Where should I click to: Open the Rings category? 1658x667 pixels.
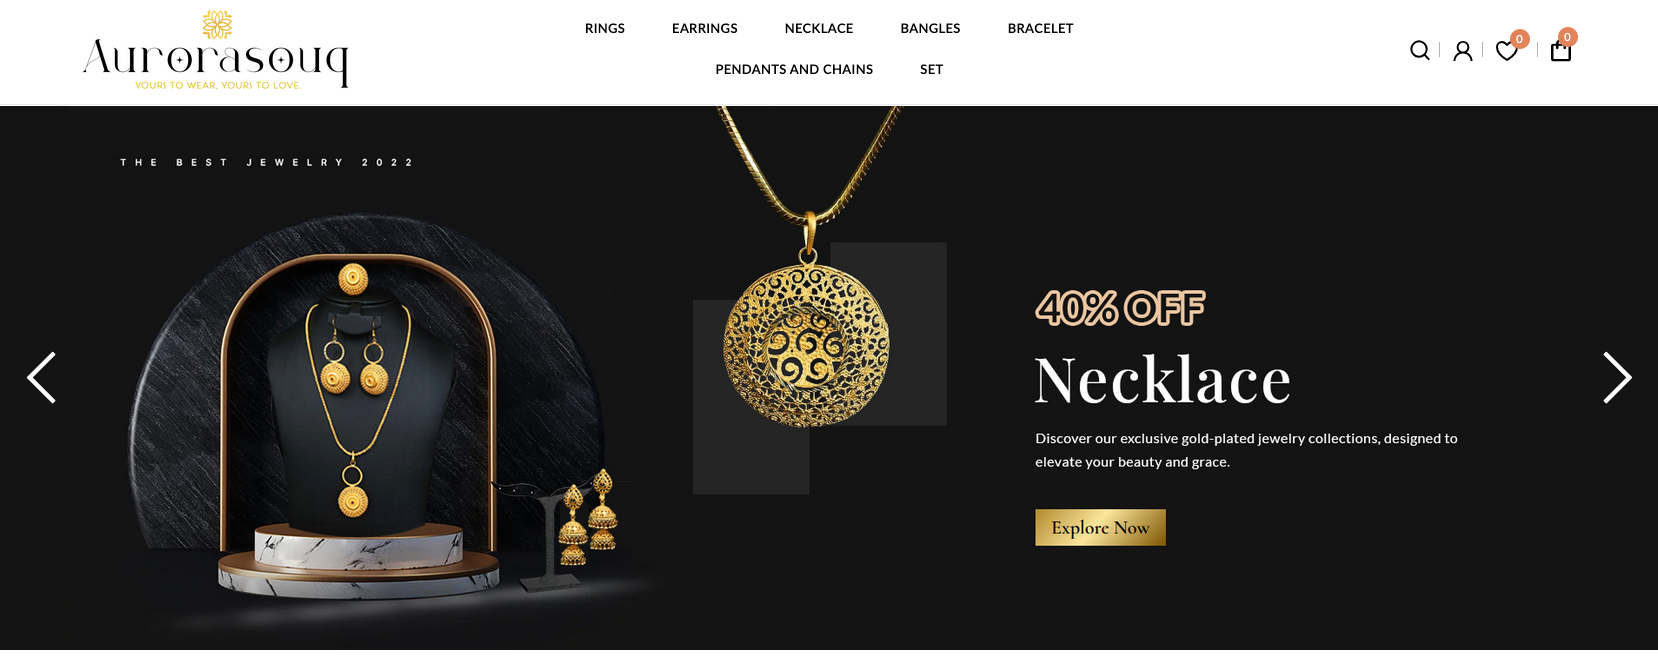[605, 28]
